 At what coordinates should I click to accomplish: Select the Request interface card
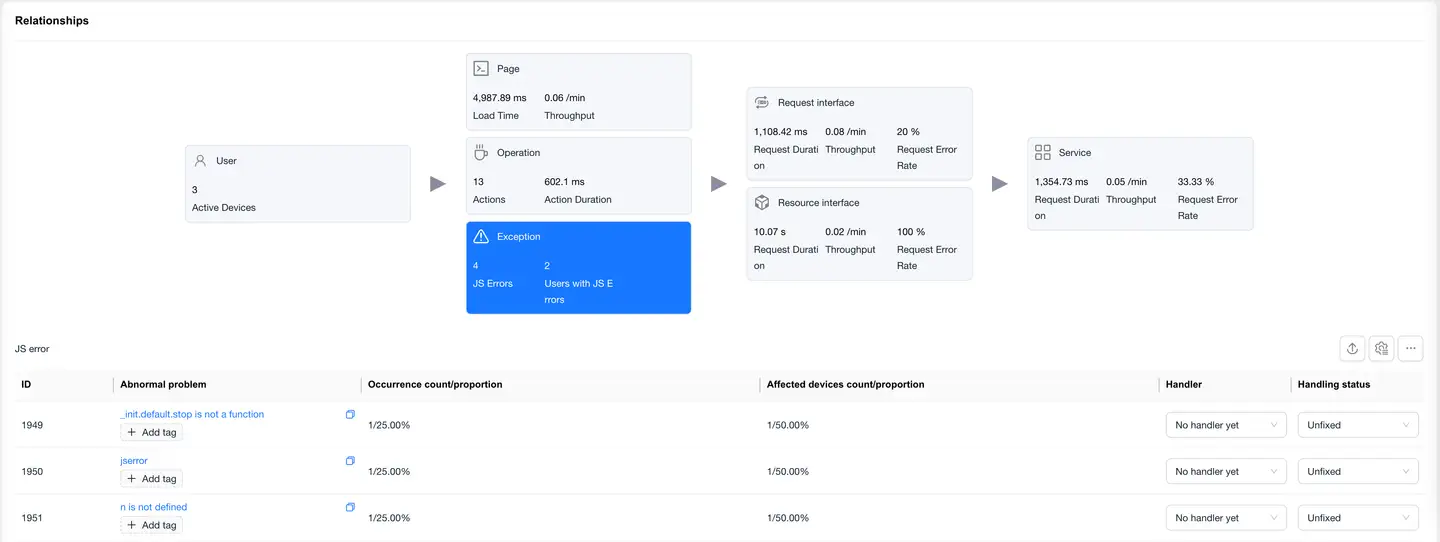click(x=859, y=133)
